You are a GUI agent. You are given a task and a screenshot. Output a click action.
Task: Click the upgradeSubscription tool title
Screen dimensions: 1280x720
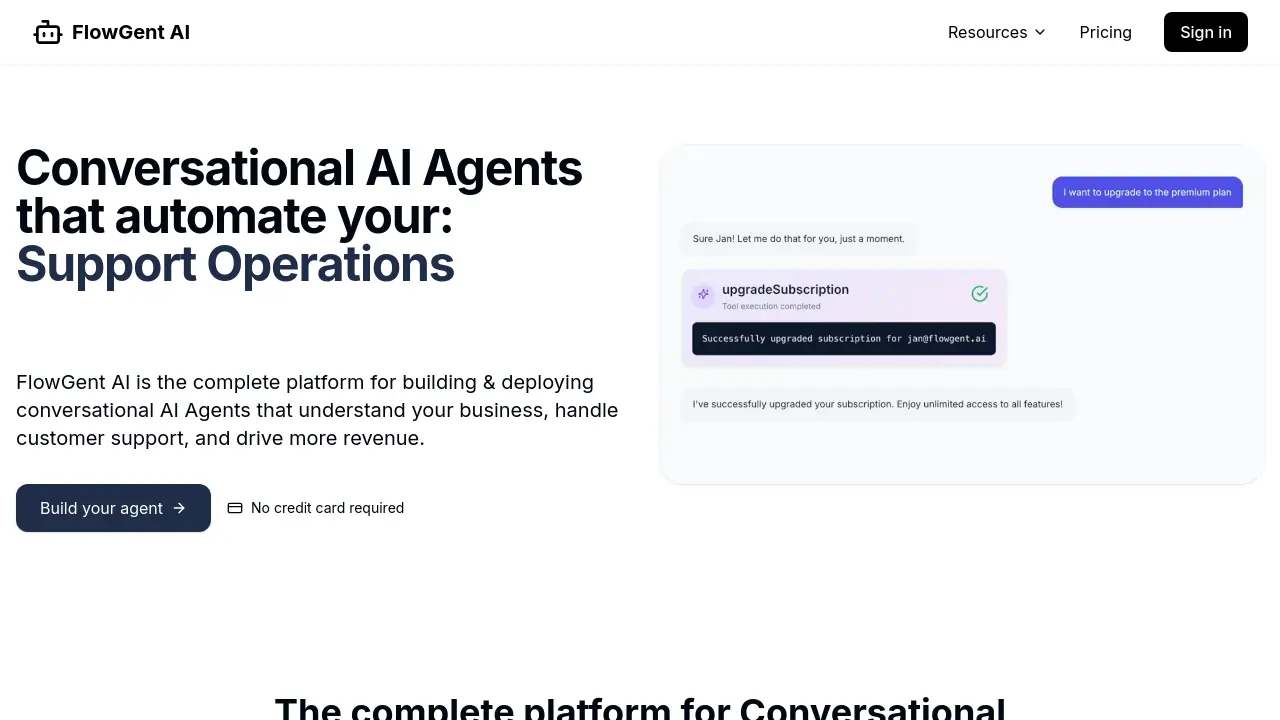point(785,289)
